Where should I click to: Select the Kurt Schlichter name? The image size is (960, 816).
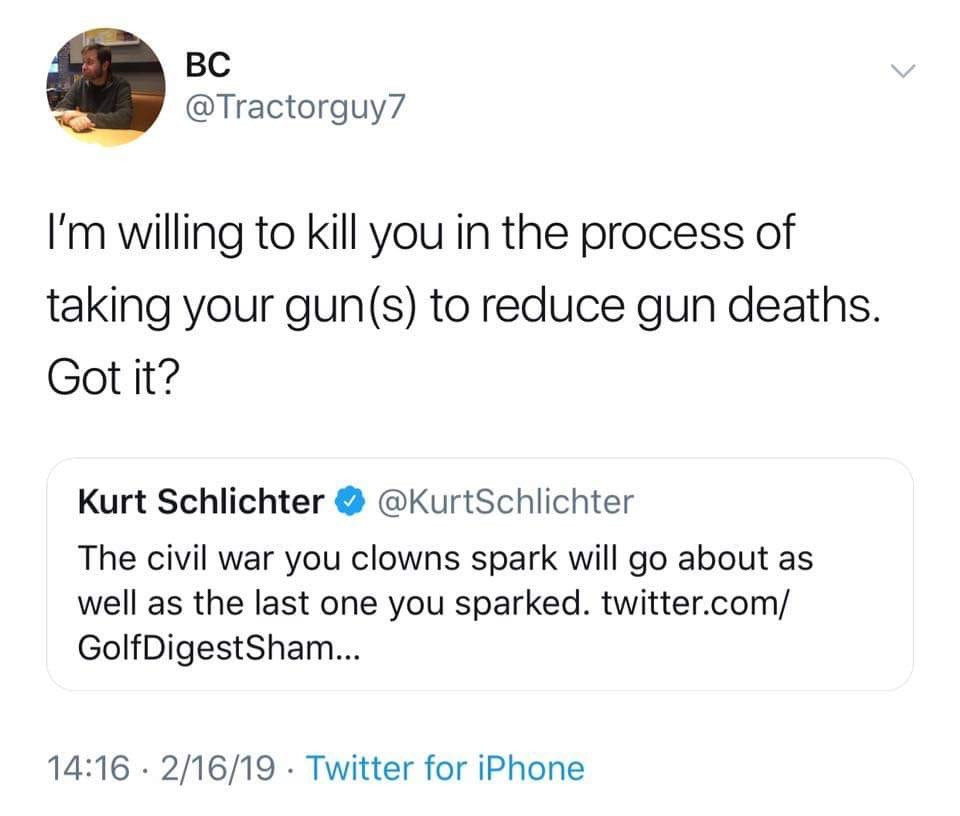pyautogui.click(x=200, y=501)
